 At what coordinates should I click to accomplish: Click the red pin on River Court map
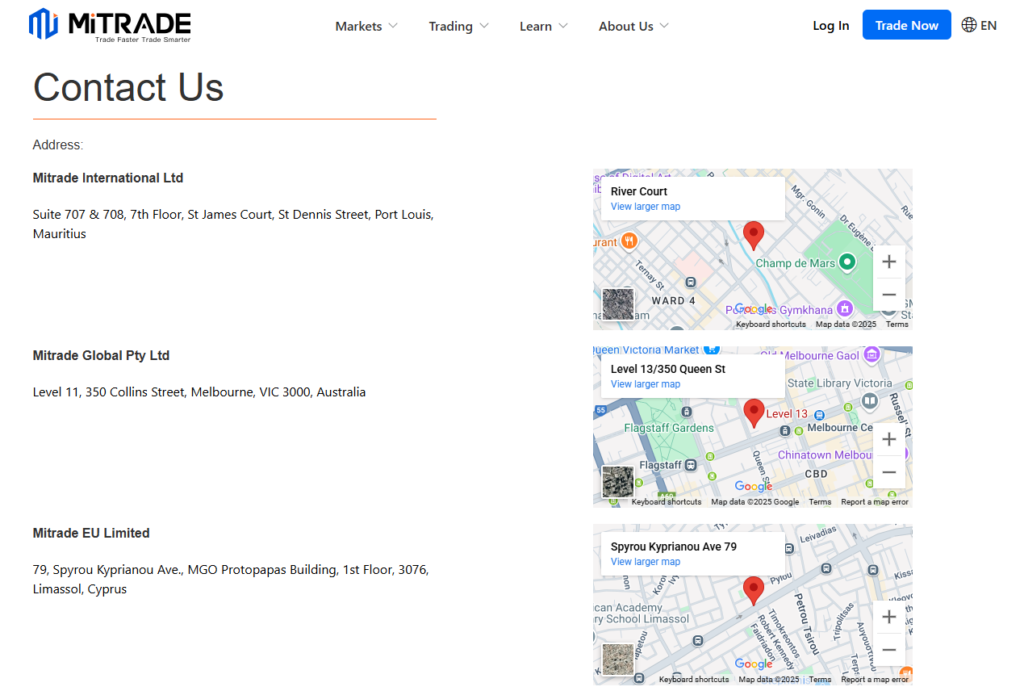(x=754, y=234)
